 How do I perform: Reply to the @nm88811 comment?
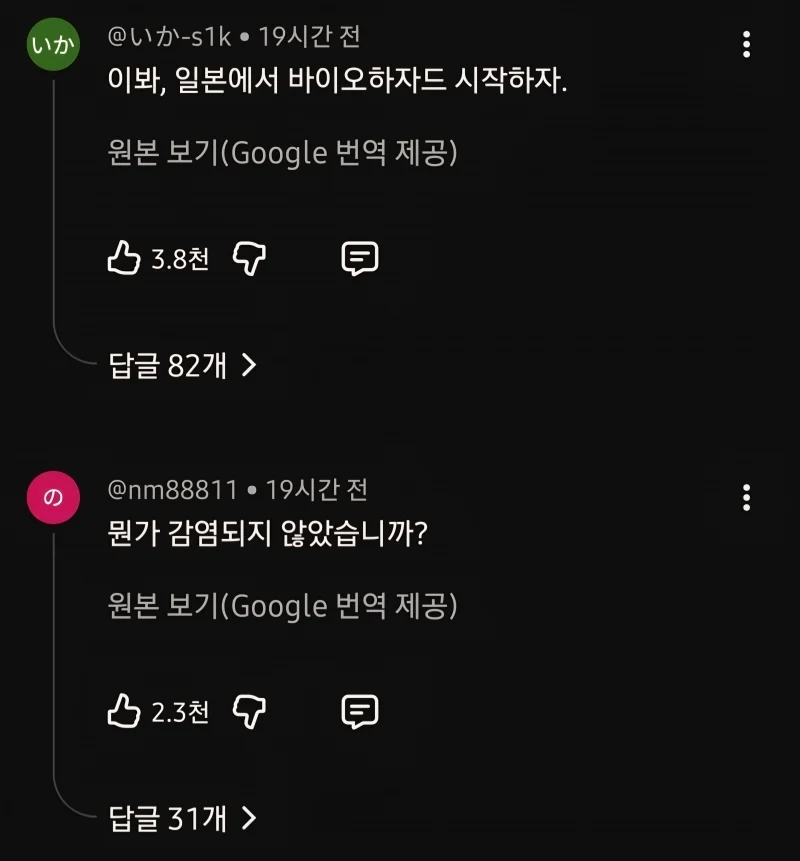point(359,712)
